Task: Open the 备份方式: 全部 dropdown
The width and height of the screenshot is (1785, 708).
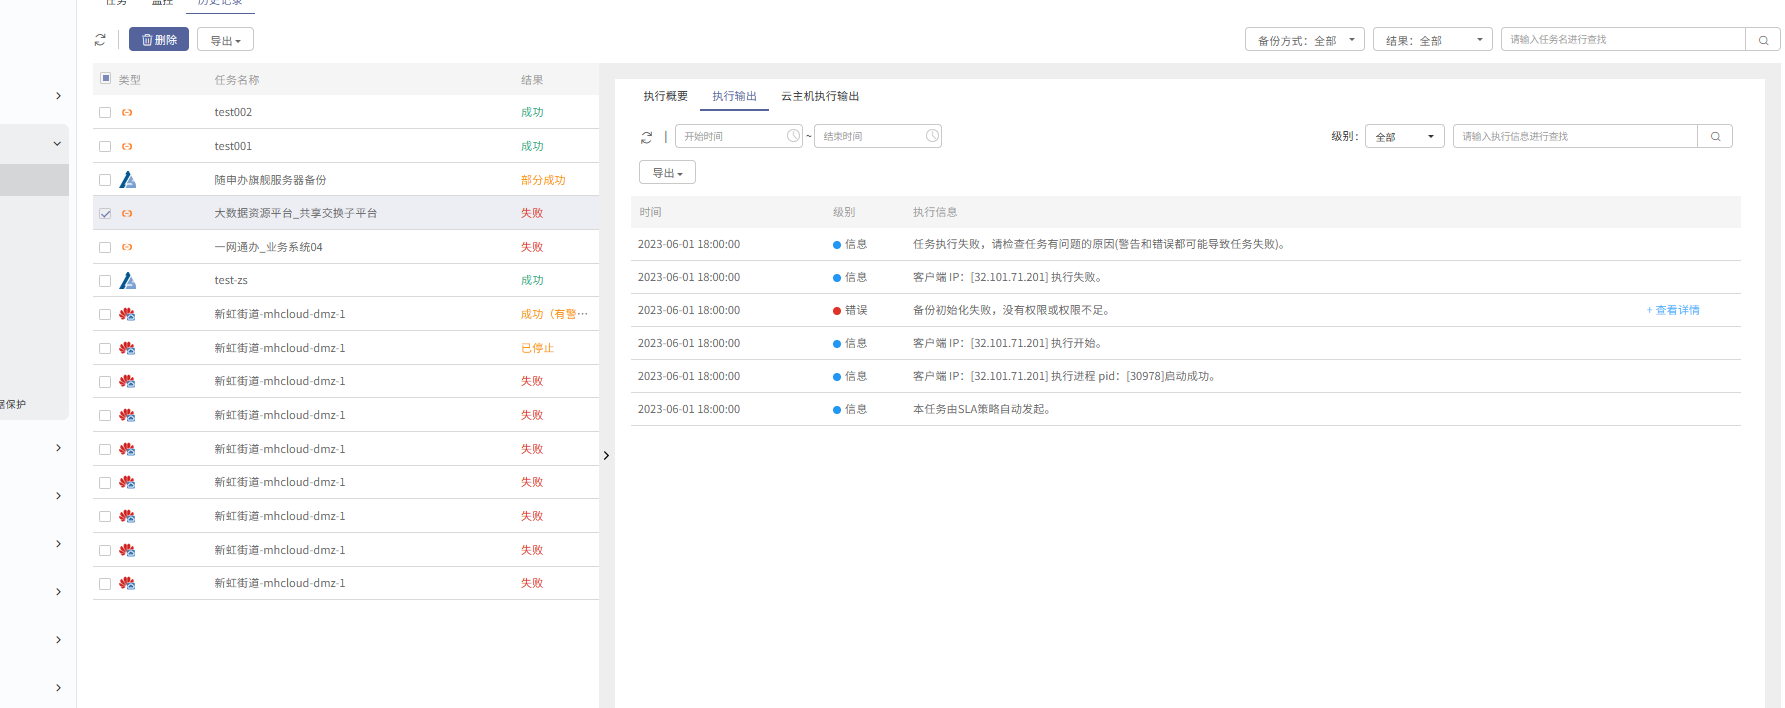Action: pyautogui.click(x=1305, y=40)
